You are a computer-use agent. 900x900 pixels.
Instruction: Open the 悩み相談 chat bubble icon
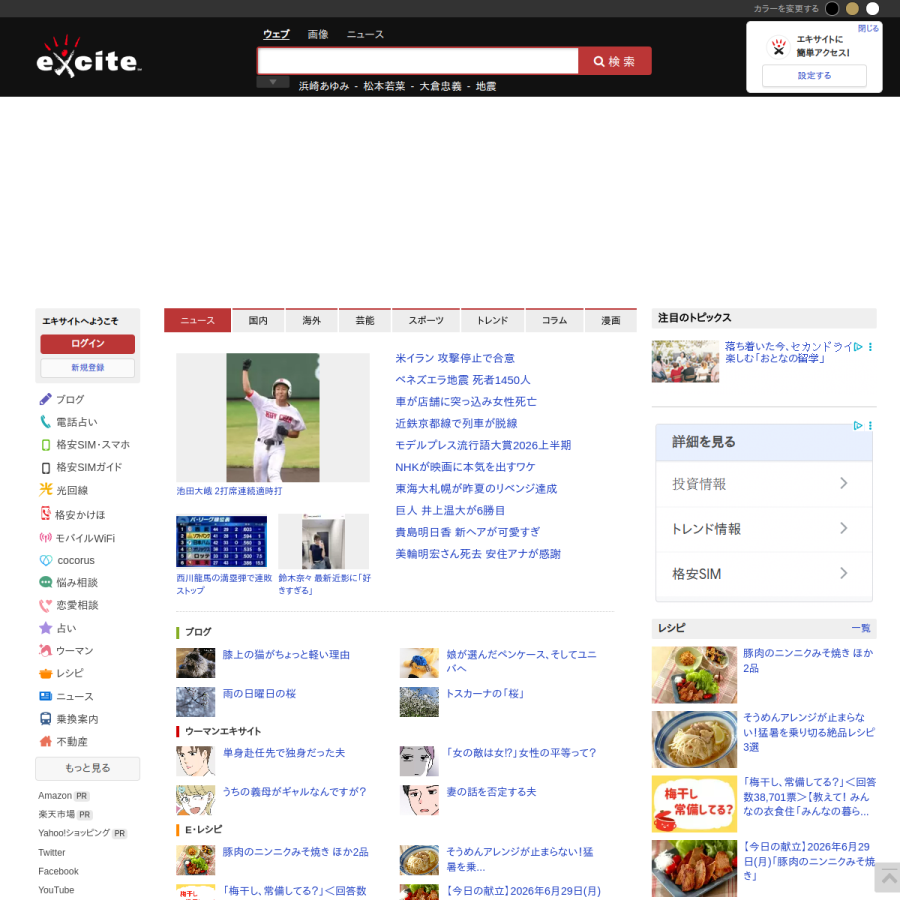click(45, 582)
